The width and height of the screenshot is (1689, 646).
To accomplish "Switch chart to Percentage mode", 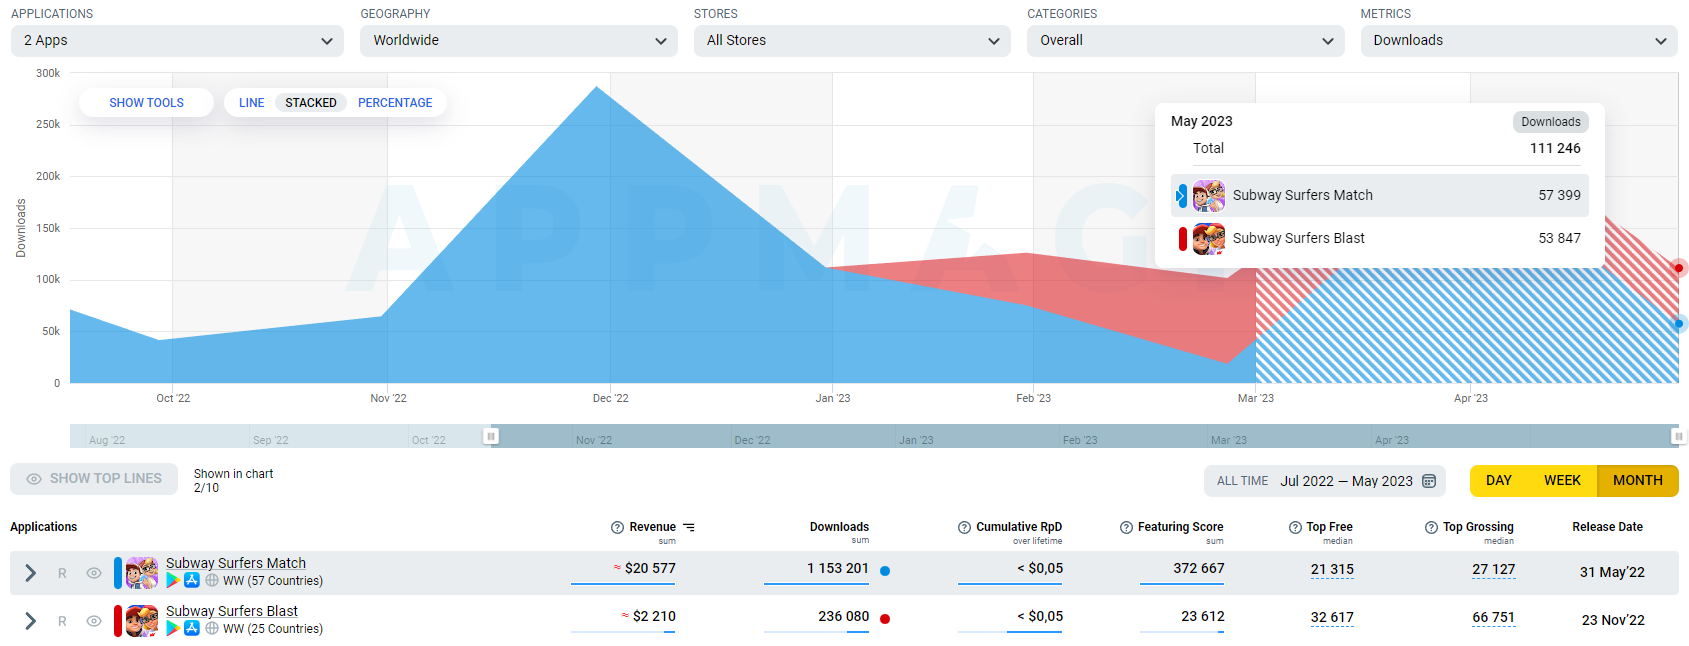I will pyautogui.click(x=395, y=103).
